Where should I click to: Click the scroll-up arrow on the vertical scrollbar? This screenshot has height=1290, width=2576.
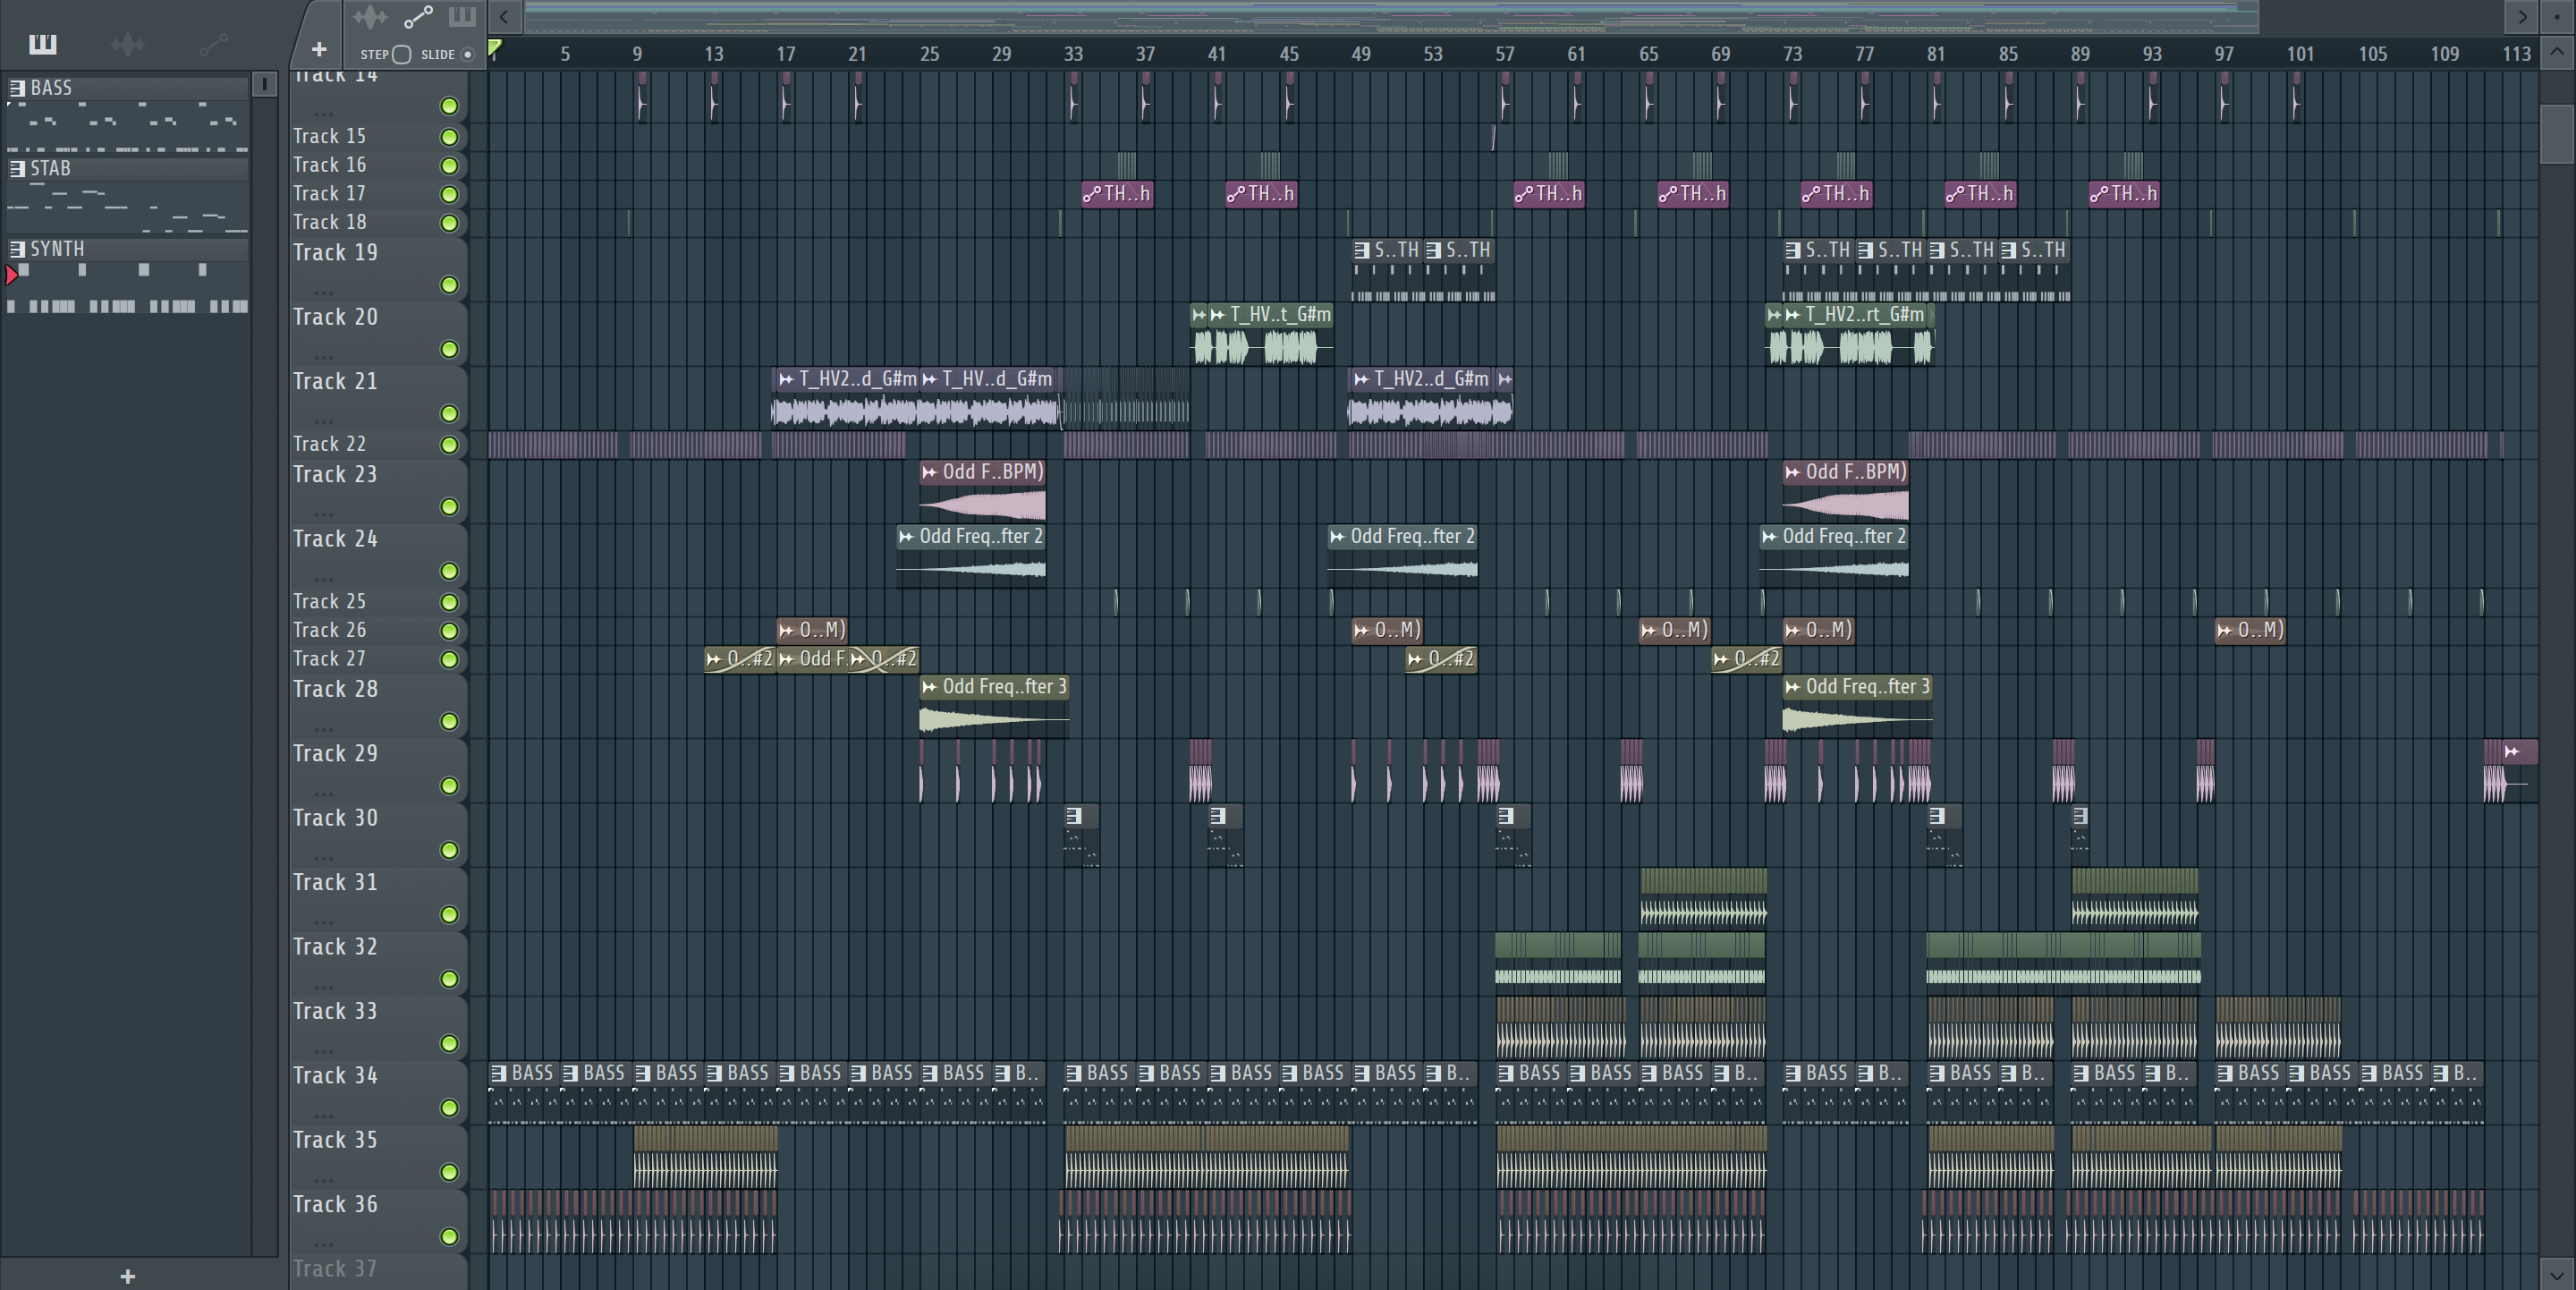click(x=2556, y=53)
